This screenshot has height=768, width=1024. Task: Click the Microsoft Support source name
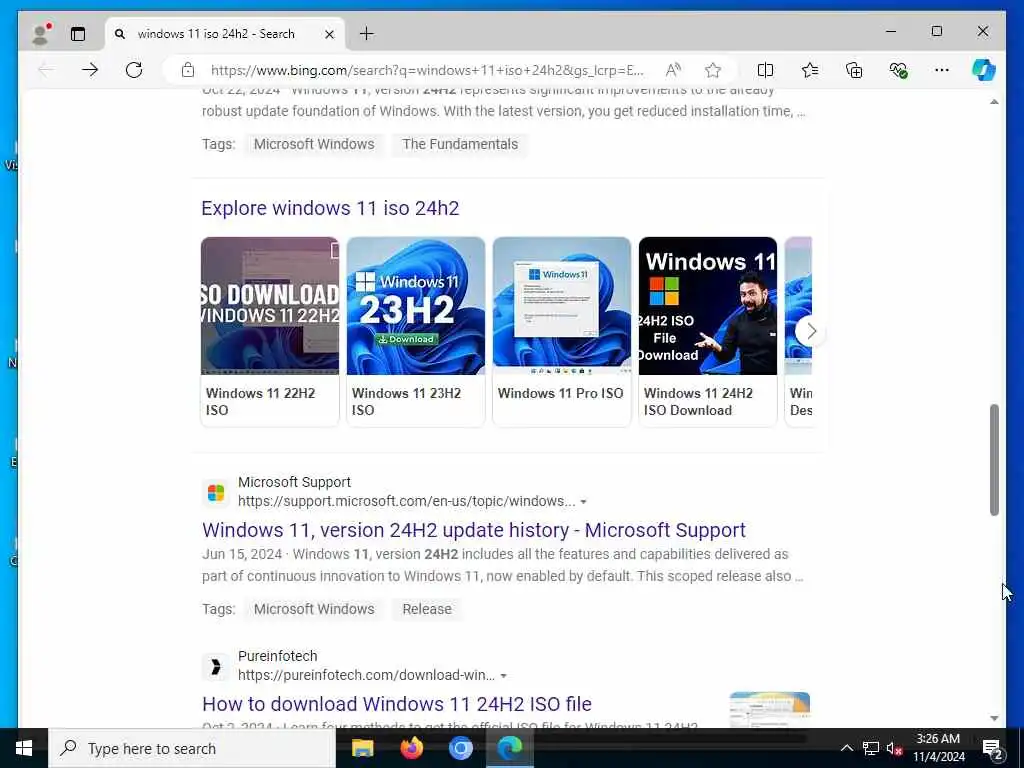(294, 482)
